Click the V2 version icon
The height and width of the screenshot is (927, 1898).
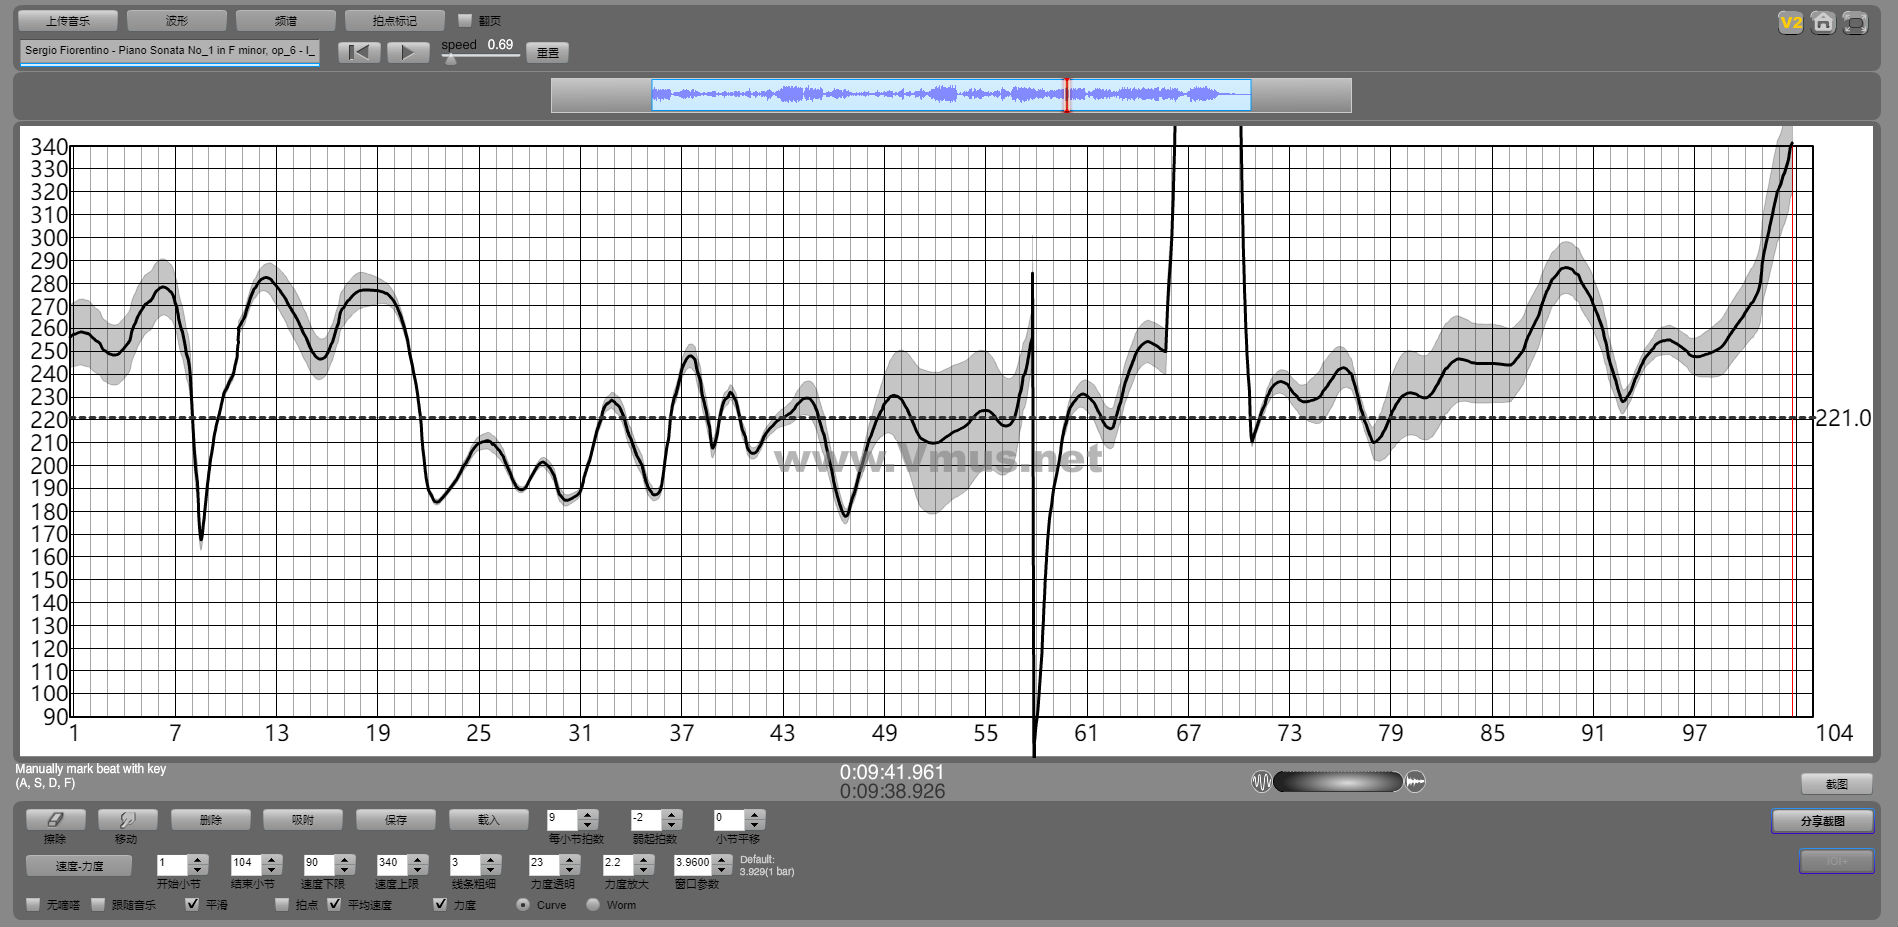1790,23
